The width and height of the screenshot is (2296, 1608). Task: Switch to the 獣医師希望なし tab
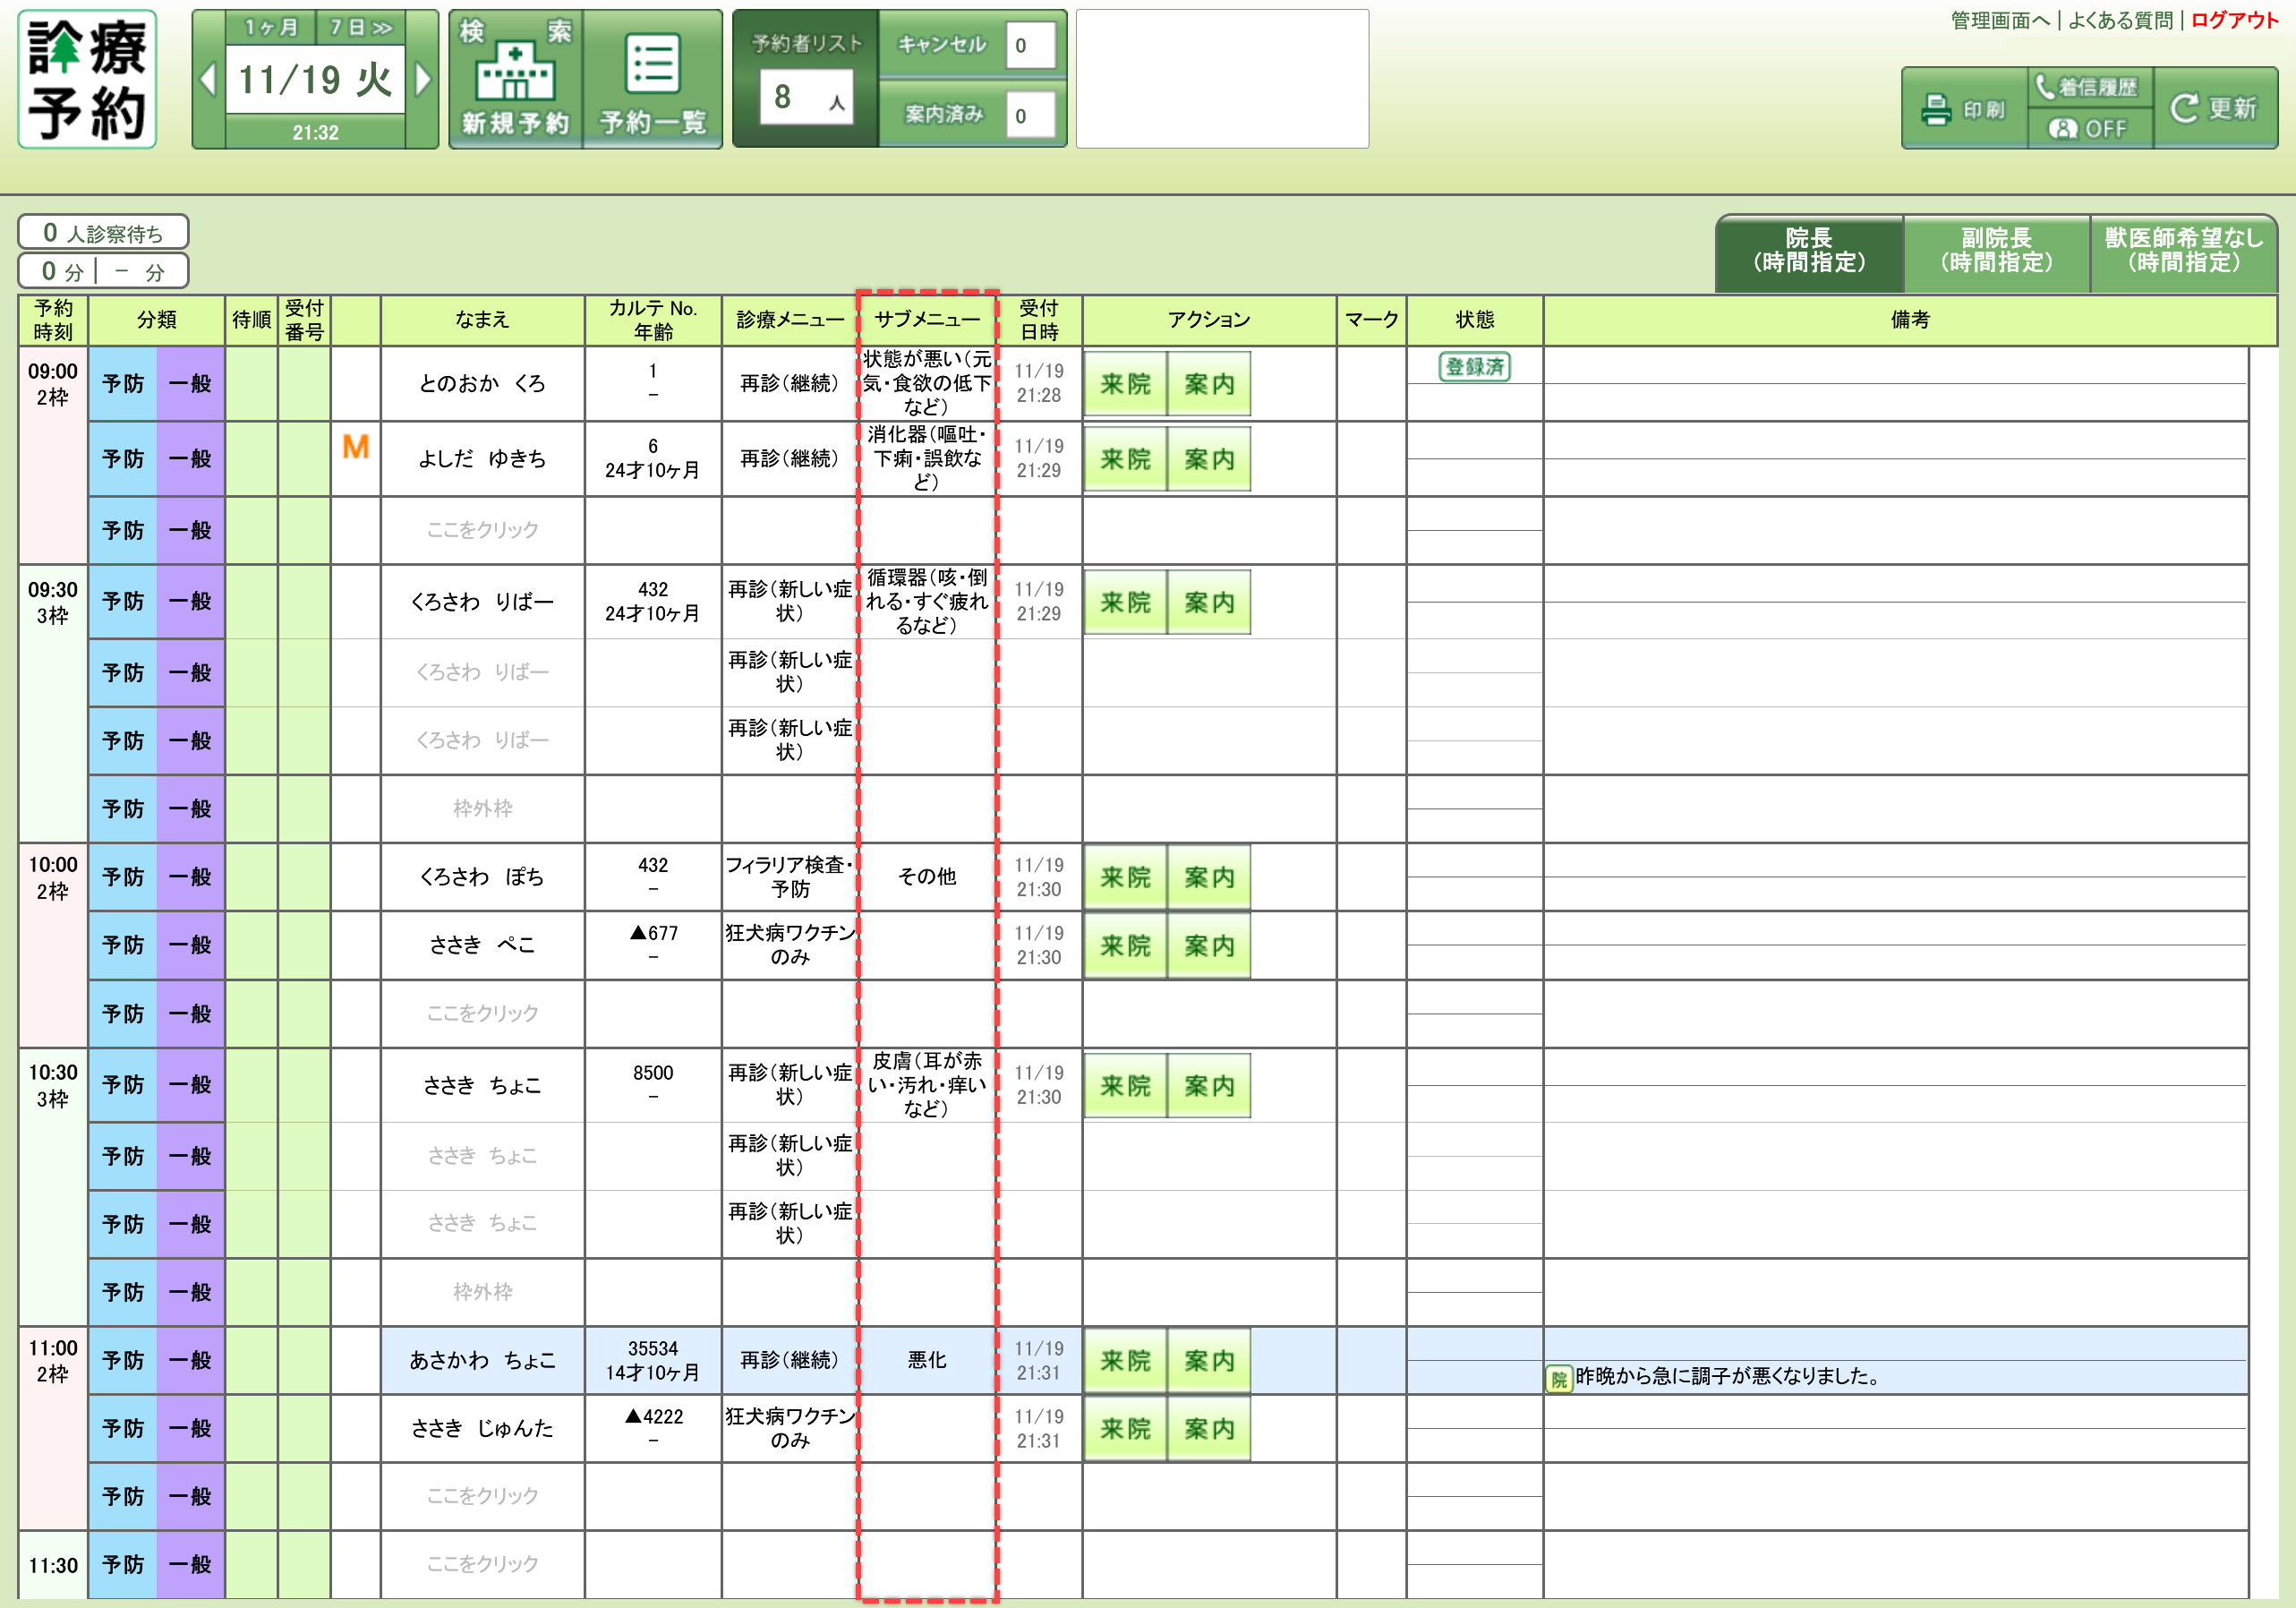[2183, 251]
